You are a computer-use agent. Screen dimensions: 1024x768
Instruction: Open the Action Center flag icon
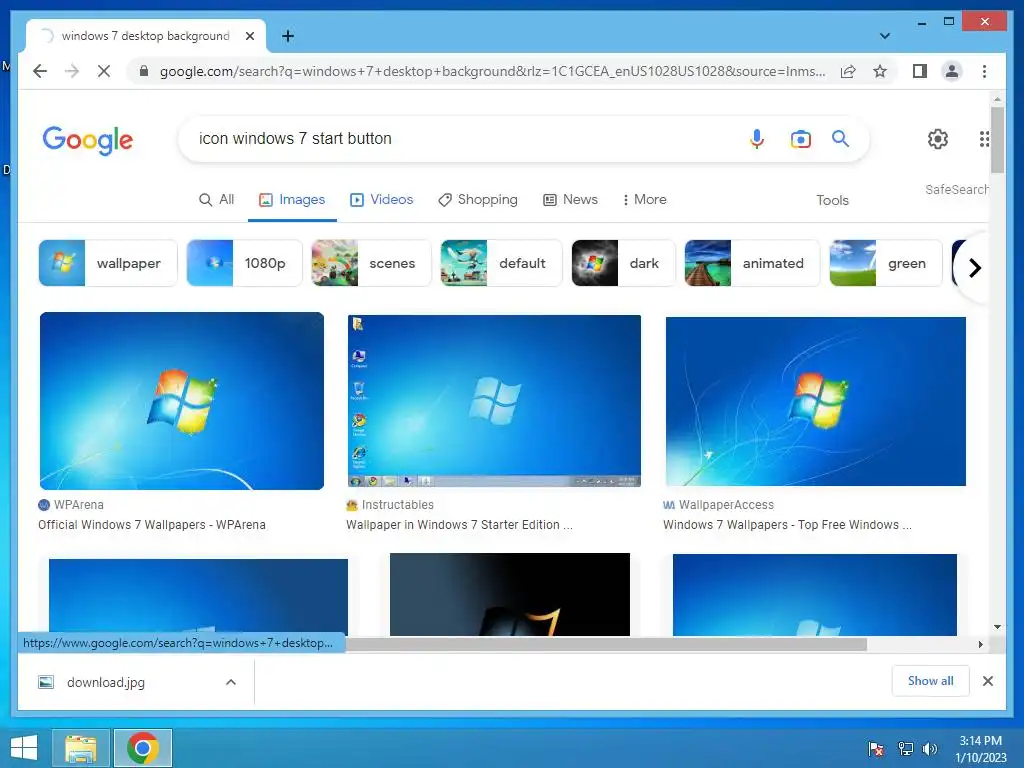coord(876,748)
